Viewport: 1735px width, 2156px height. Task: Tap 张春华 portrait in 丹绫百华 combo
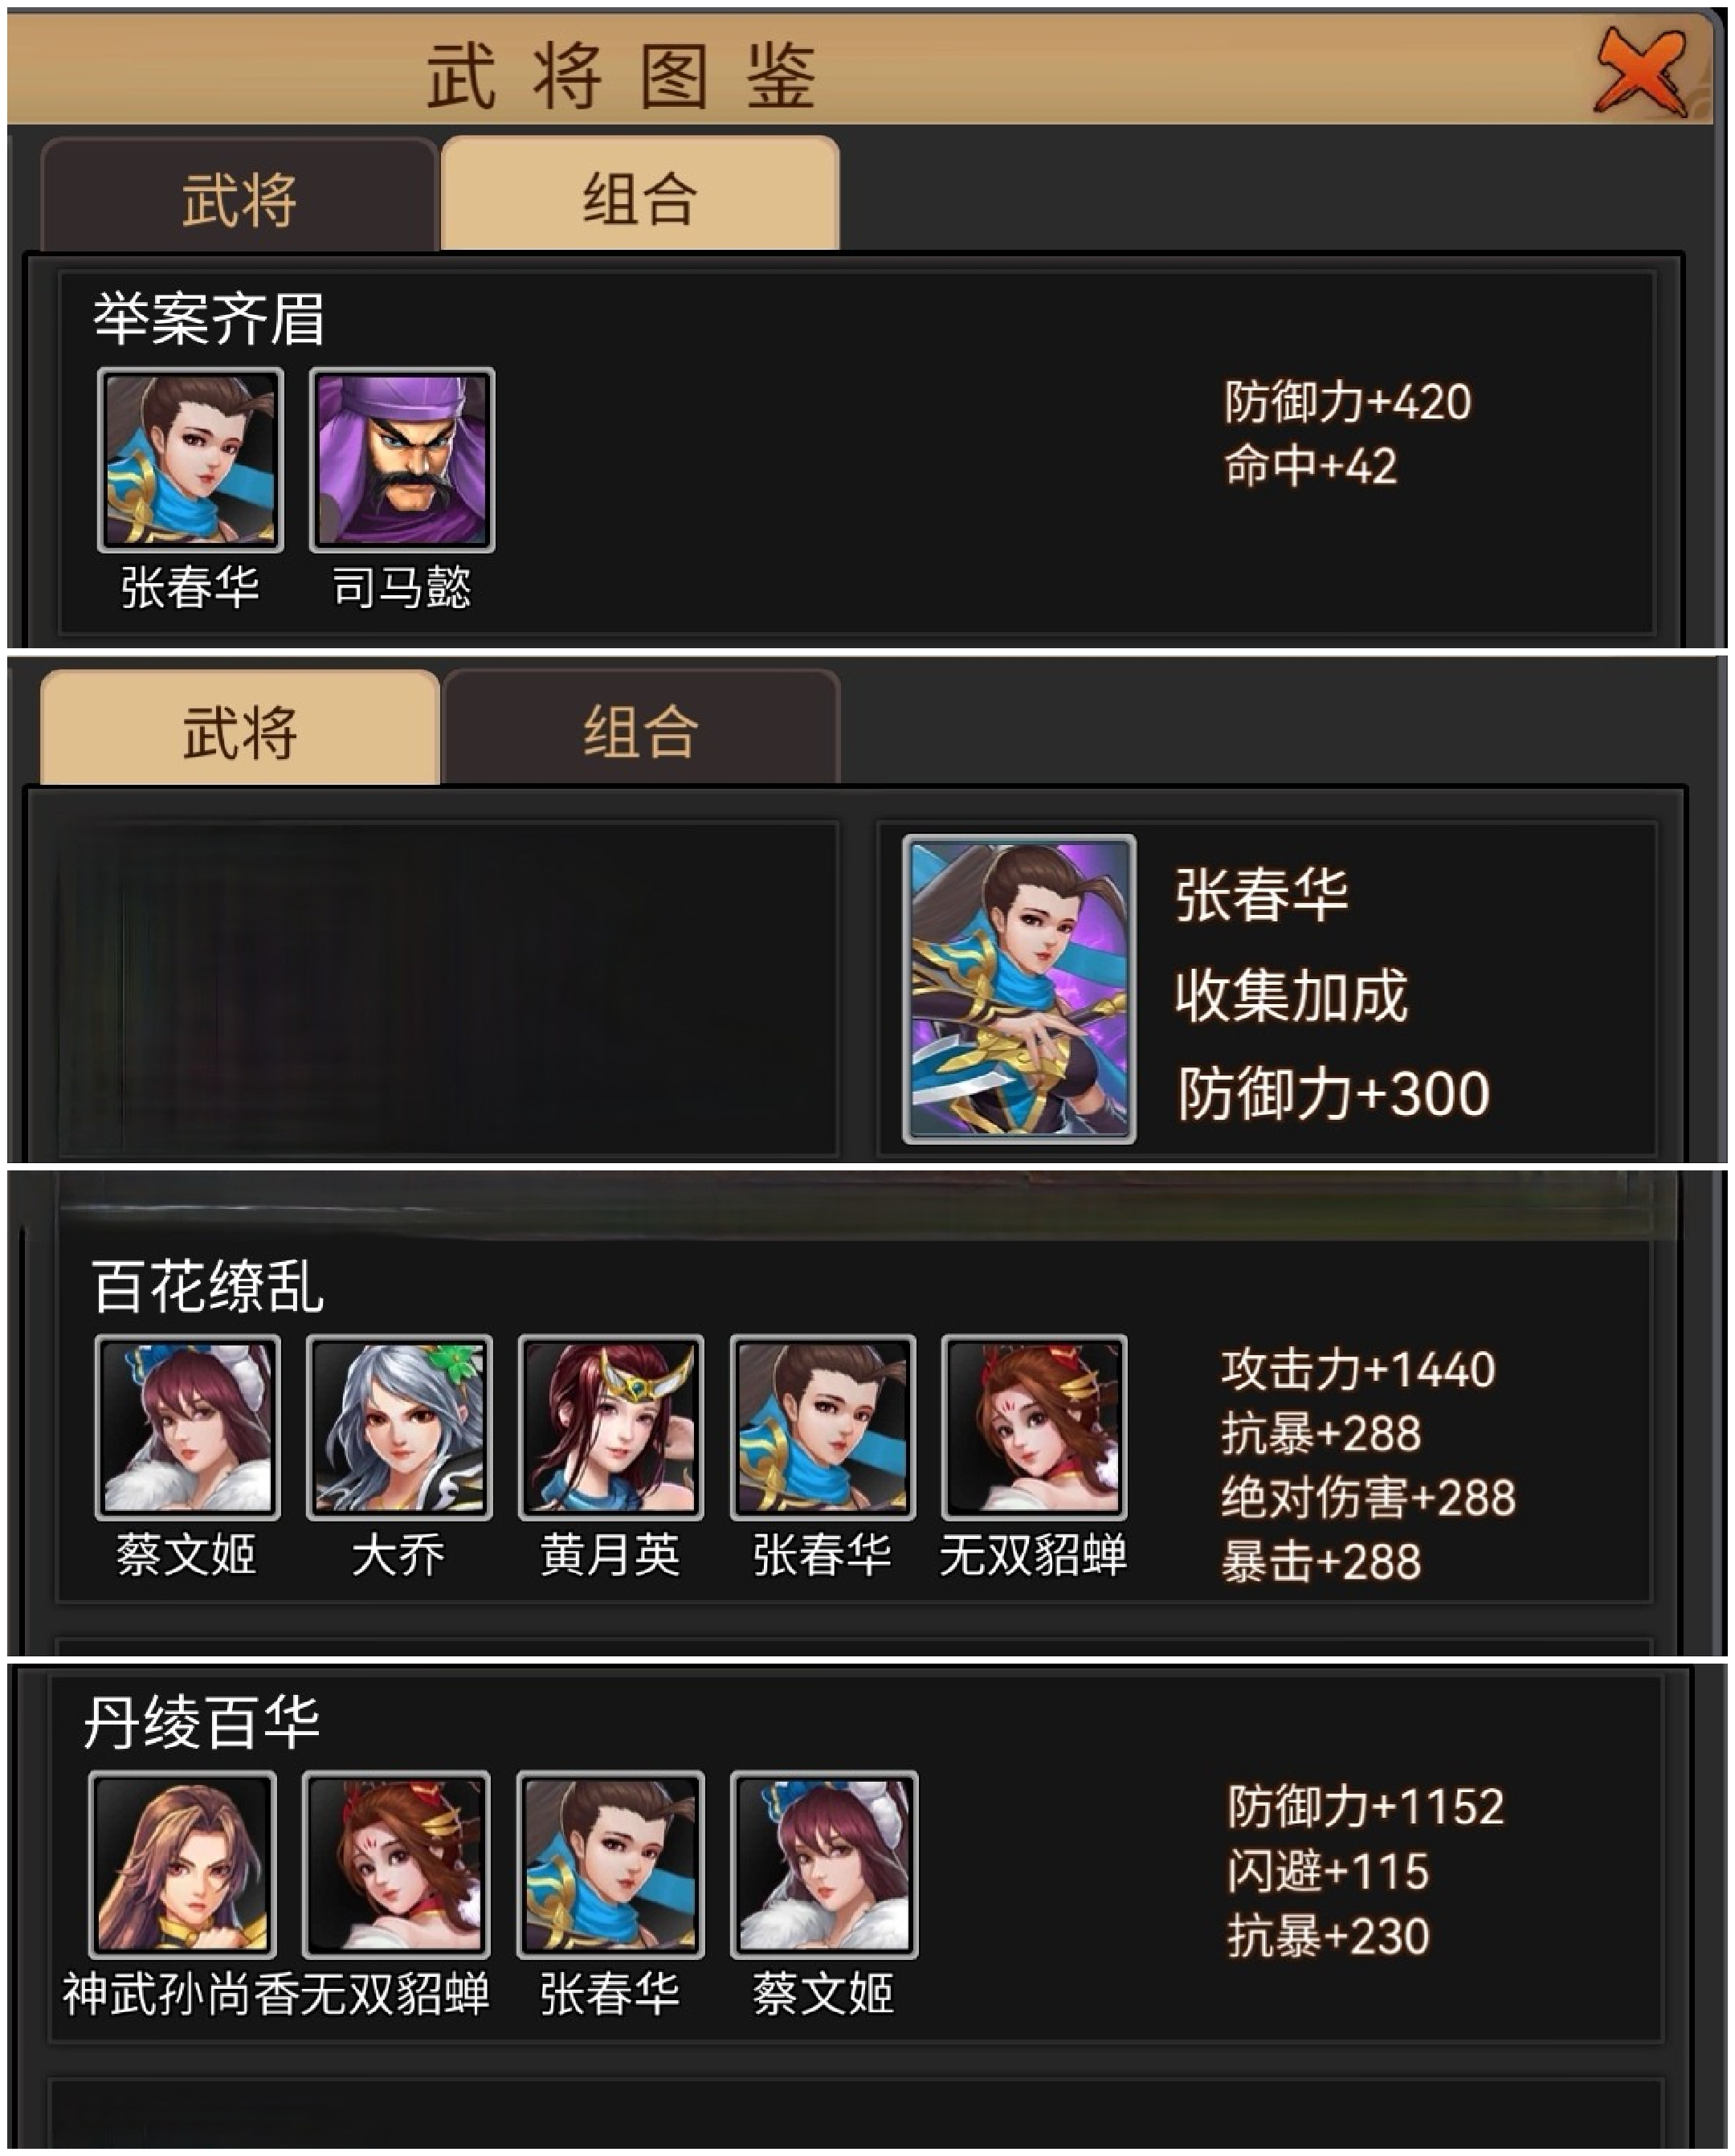pyautogui.click(x=610, y=1865)
